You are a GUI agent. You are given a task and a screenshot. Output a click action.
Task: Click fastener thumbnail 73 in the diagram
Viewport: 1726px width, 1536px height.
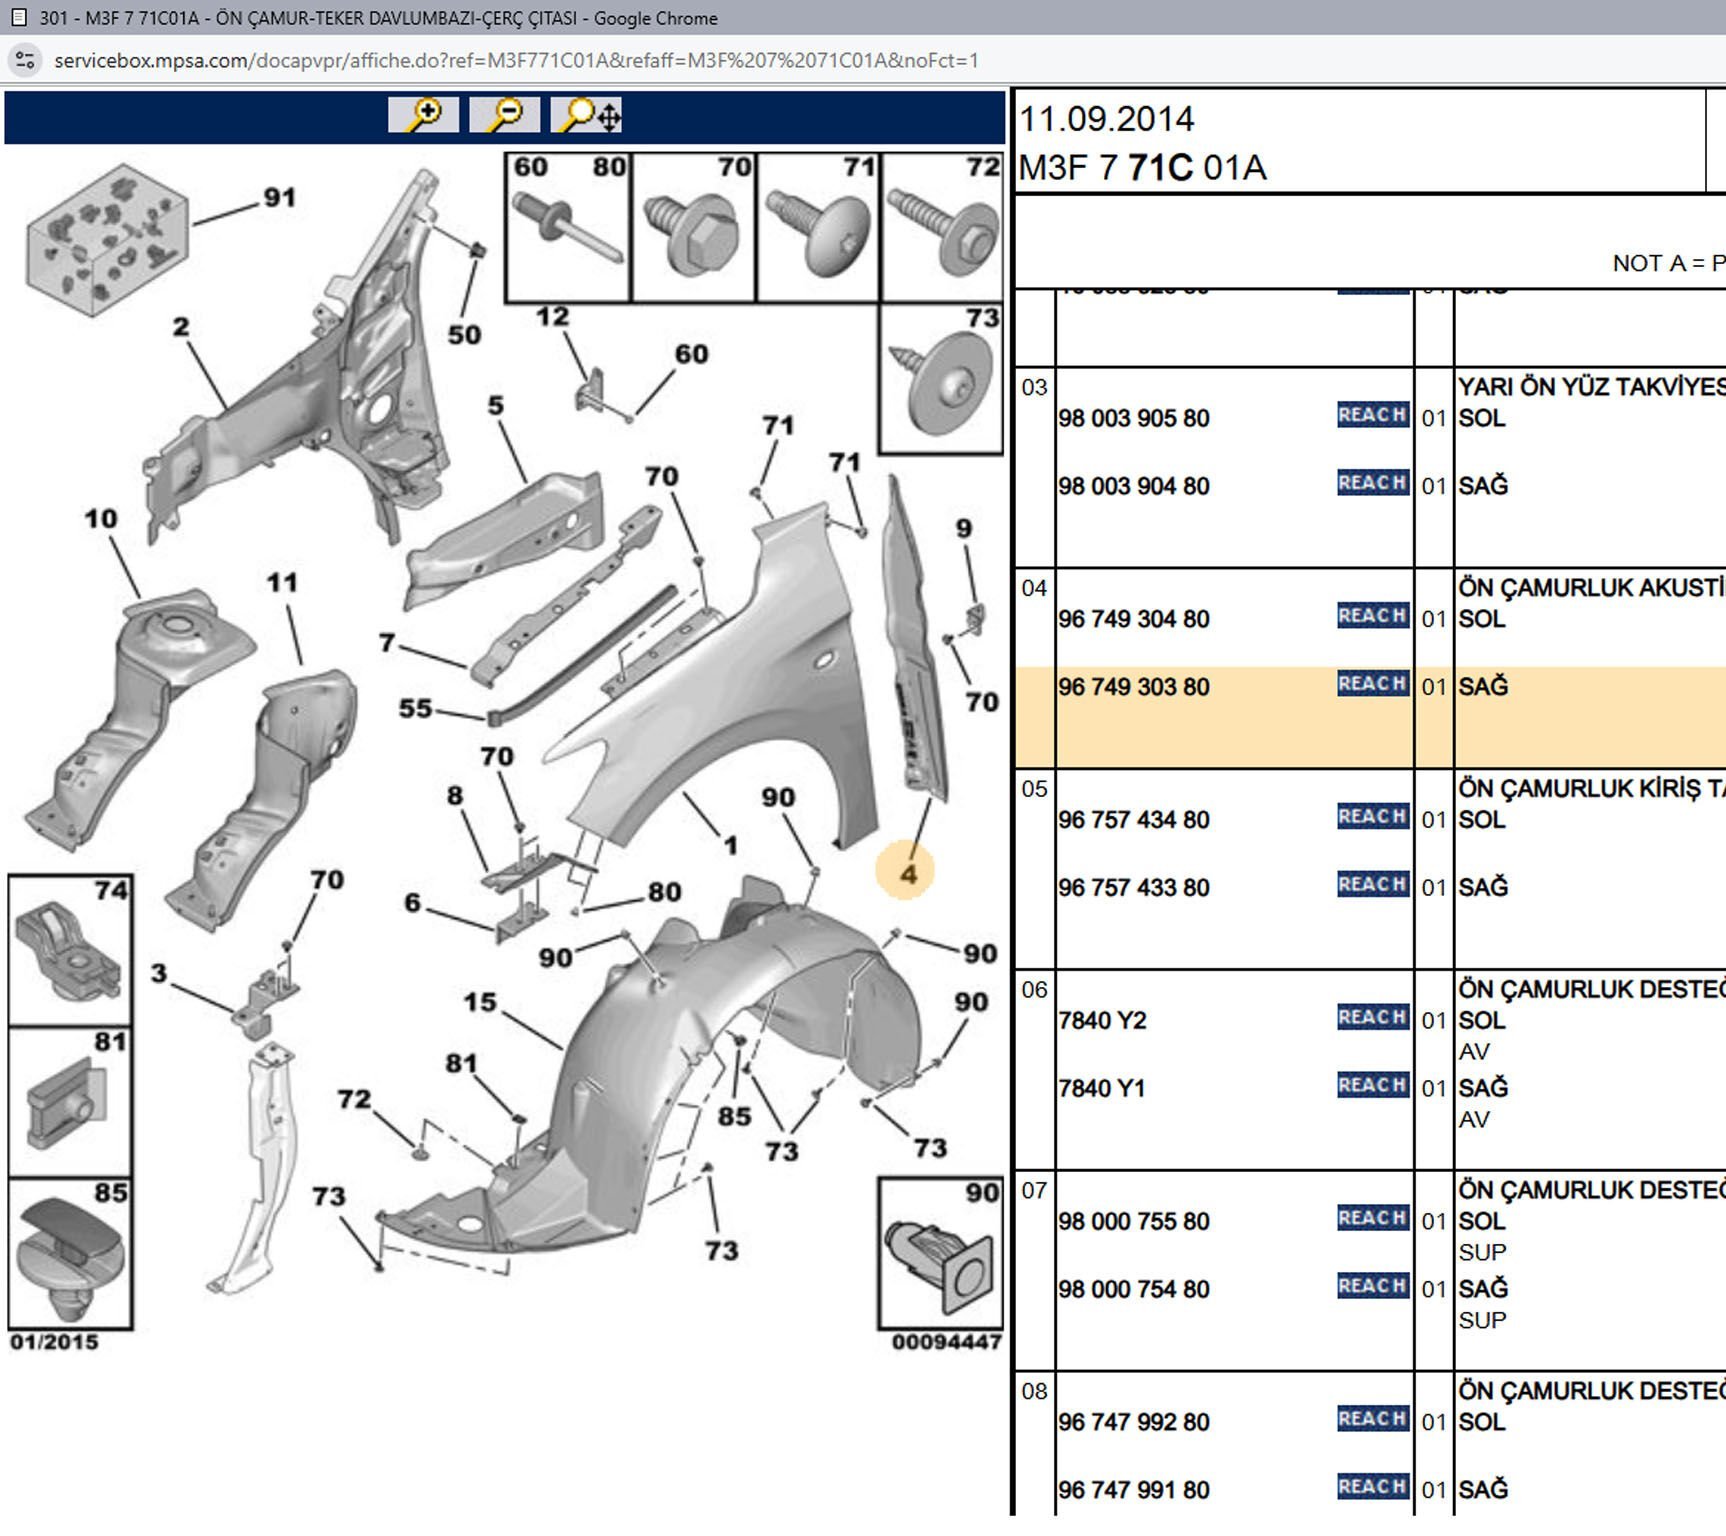[x=941, y=380]
